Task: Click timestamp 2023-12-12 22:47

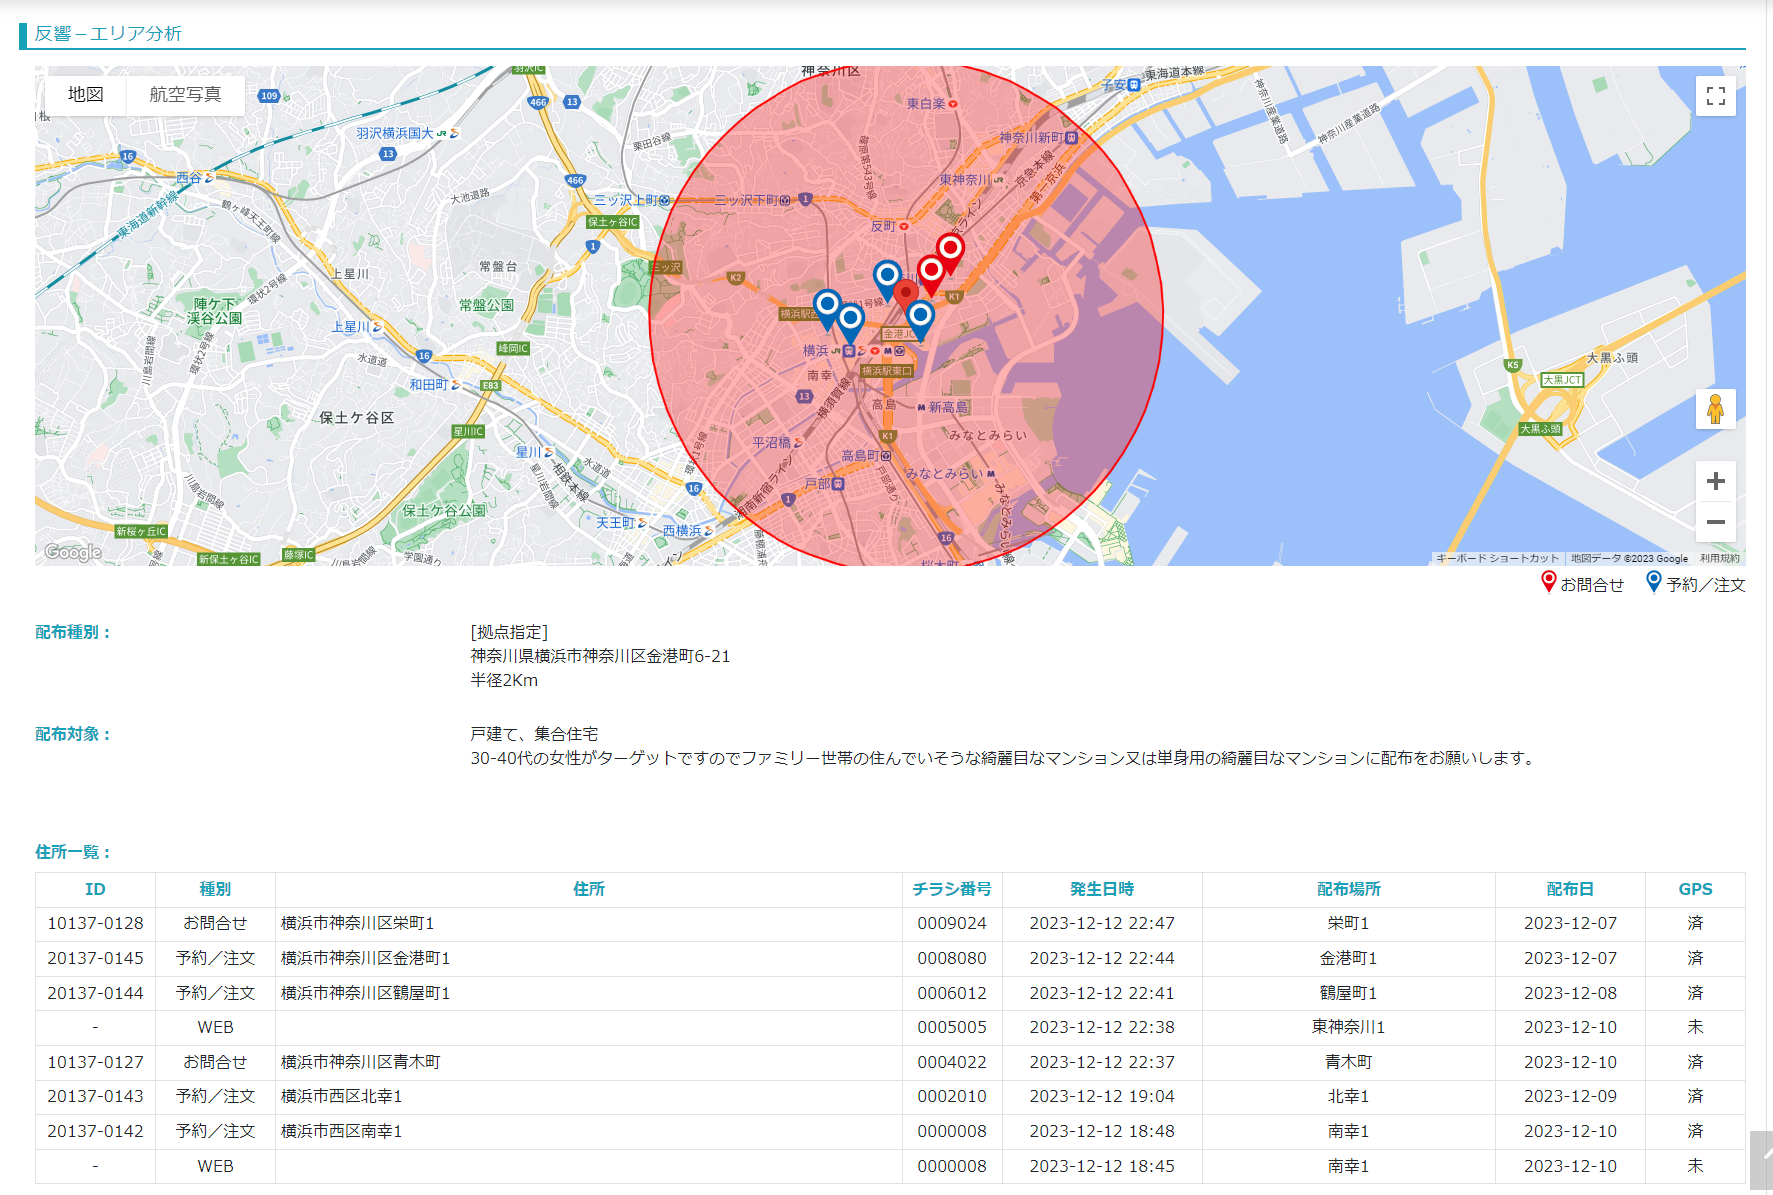Action: pos(1102,924)
